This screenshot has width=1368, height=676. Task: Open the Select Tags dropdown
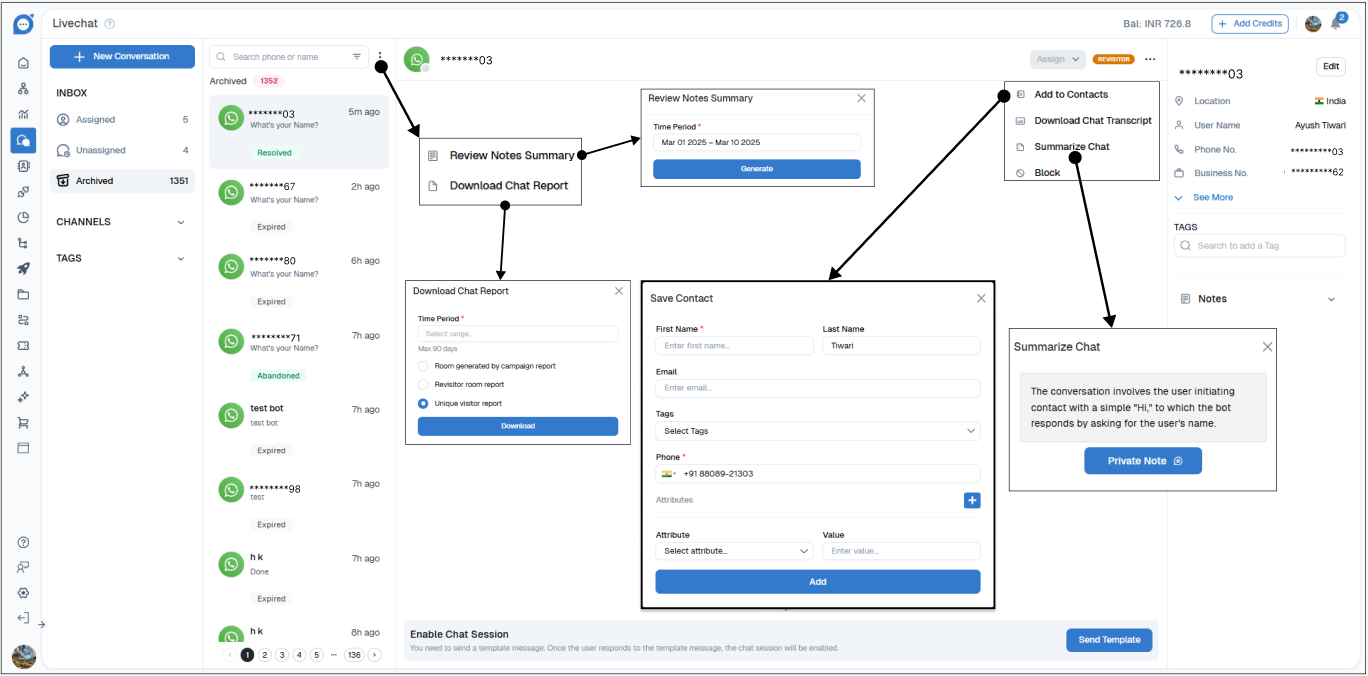(817, 431)
